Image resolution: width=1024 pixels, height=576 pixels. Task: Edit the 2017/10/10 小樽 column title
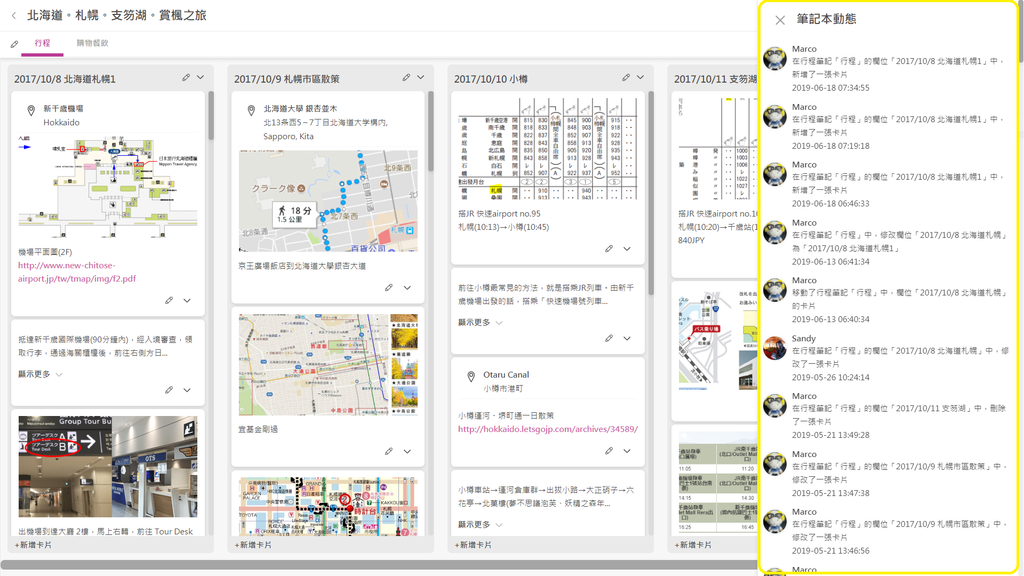tap(626, 77)
